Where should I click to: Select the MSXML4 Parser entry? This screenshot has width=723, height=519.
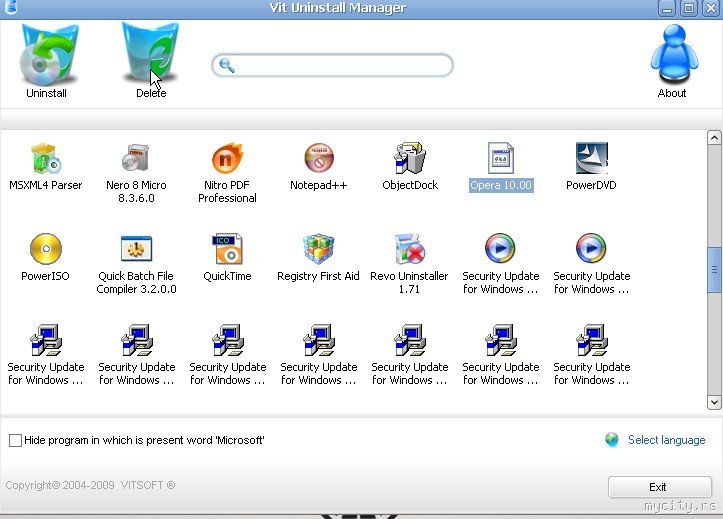coord(46,167)
